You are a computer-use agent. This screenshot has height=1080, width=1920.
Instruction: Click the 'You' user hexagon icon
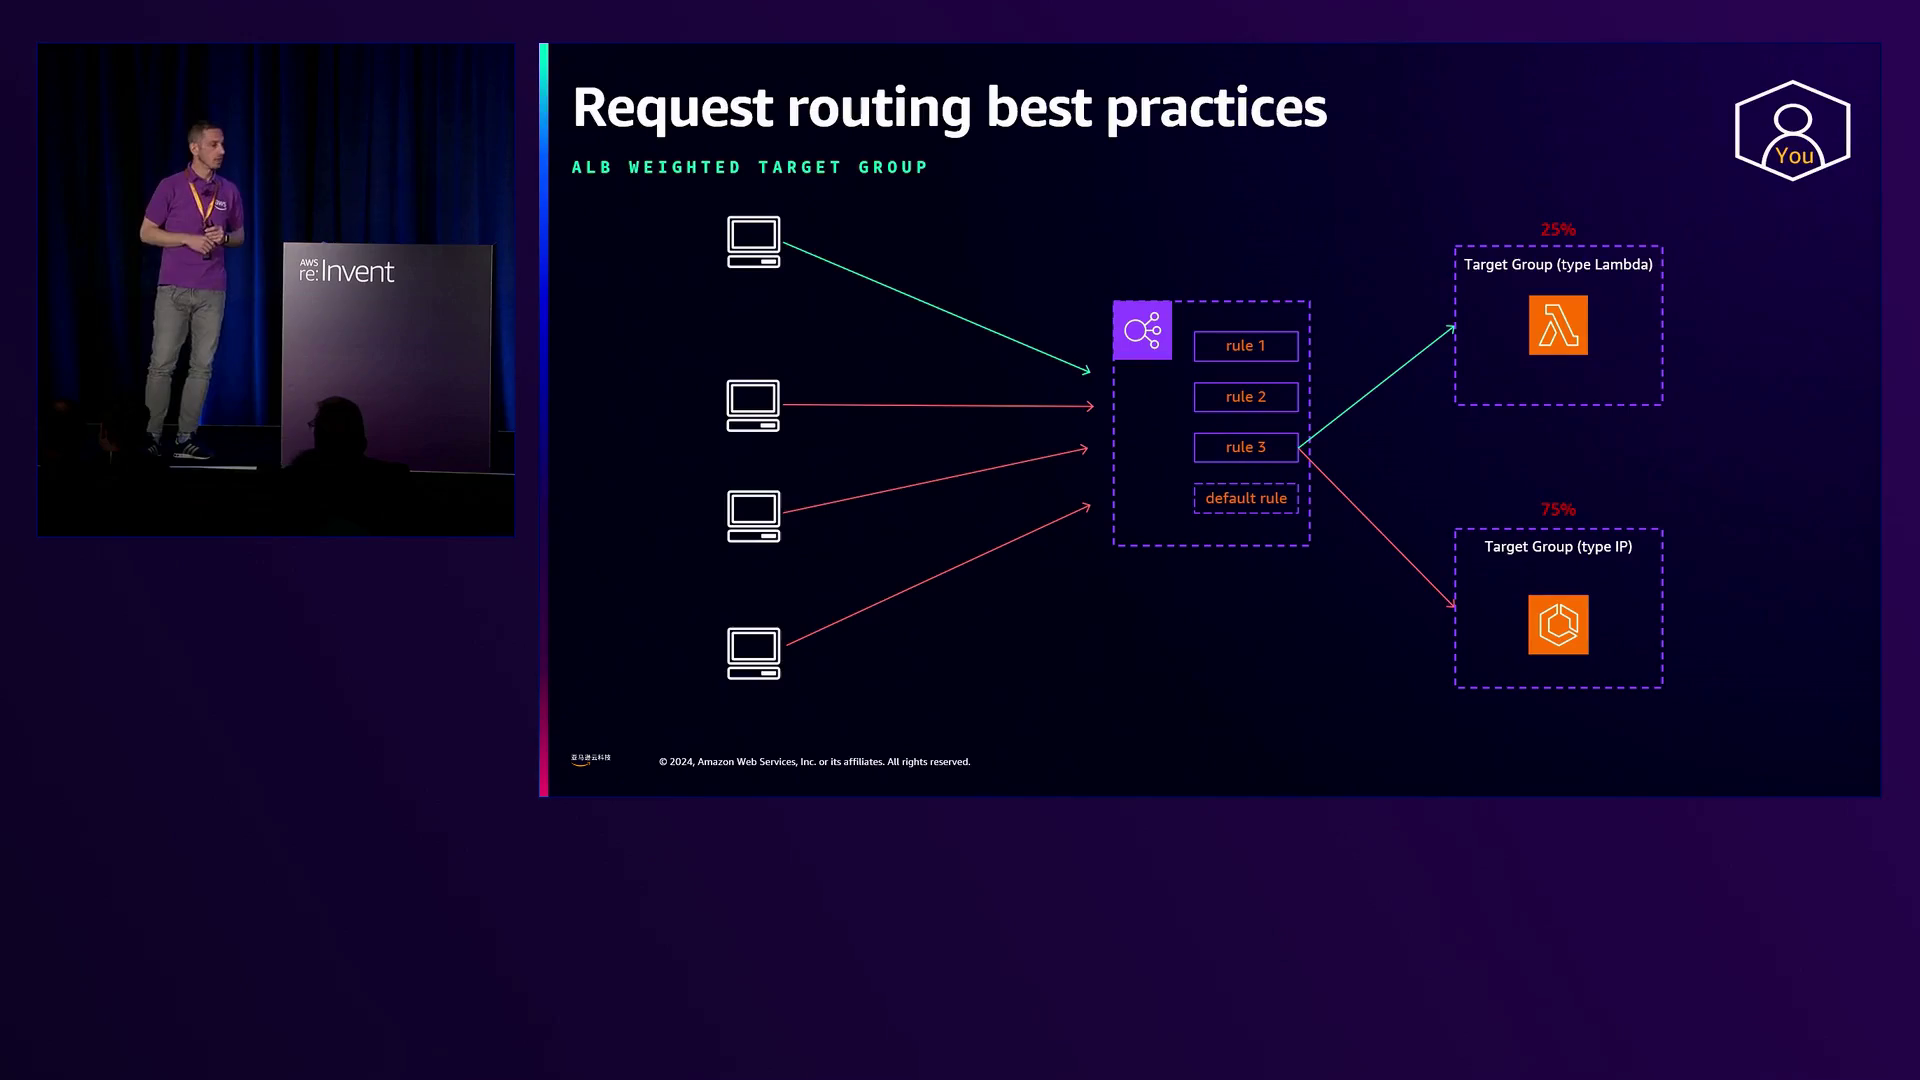click(x=1792, y=131)
